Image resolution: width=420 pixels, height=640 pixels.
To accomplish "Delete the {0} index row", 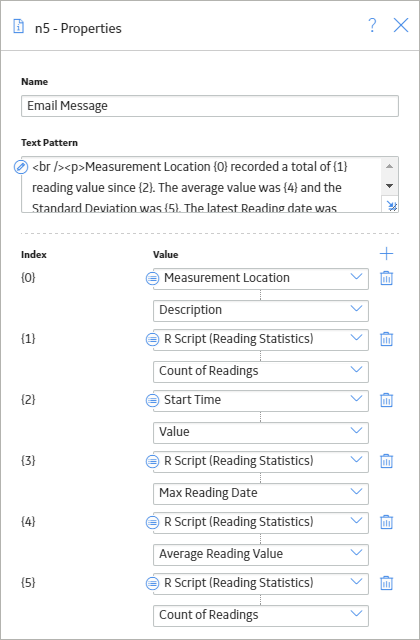I will [x=386, y=278].
